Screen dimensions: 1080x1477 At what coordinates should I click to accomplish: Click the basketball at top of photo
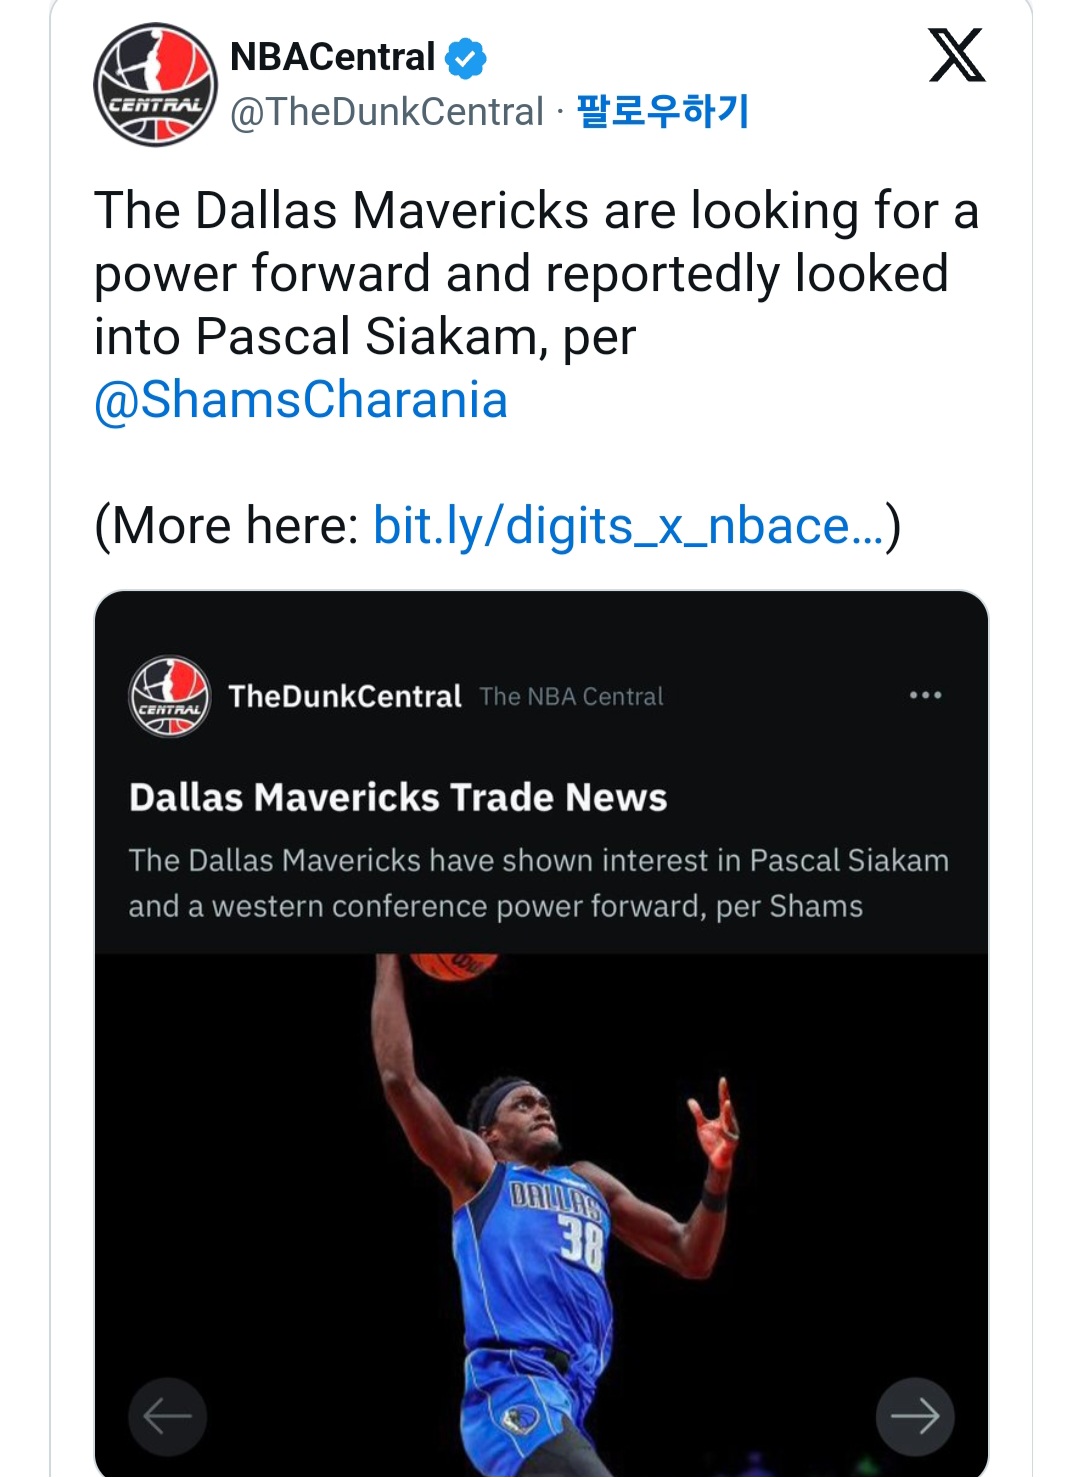click(x=453, y=966)
